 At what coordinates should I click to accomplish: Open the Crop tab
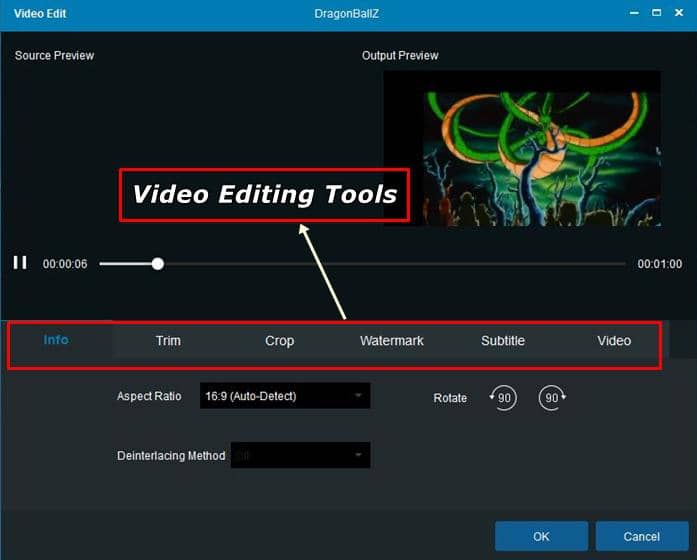pos(279,341)
